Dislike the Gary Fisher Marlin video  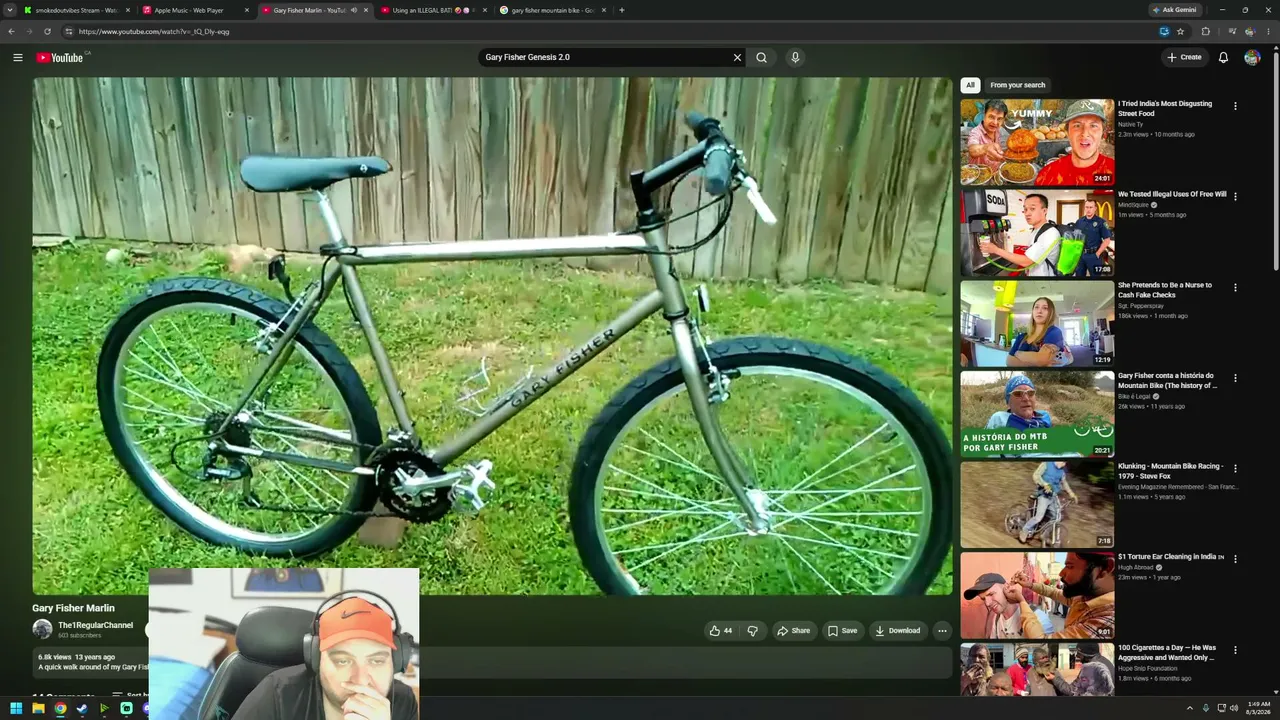pyautogui.click(x=752, y=631)
